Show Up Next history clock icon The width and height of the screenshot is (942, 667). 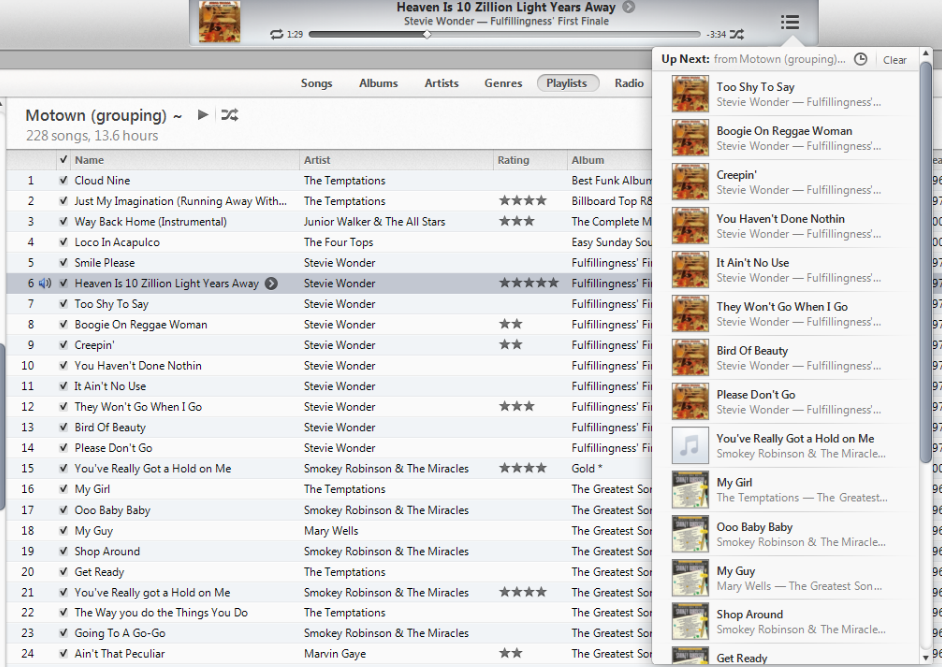[861, 59]
